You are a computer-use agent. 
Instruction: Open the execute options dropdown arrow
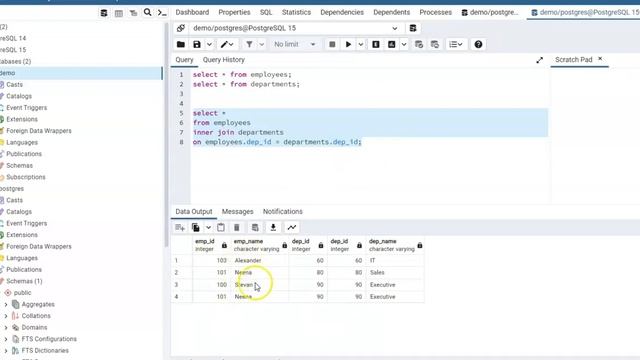click(x=361, y=44)
